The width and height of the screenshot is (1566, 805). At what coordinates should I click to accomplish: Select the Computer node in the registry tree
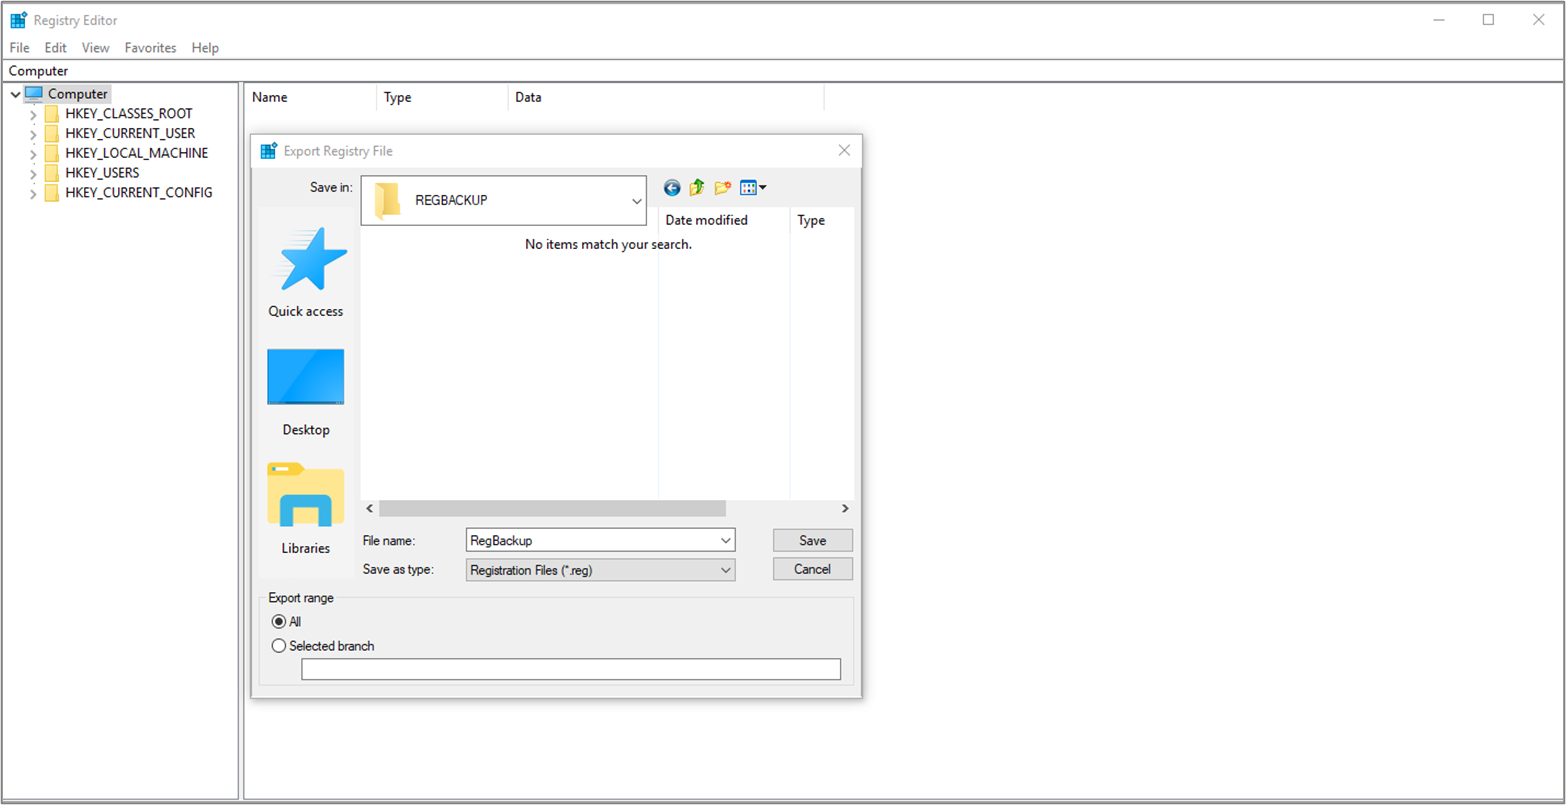(x=75, y=93)
